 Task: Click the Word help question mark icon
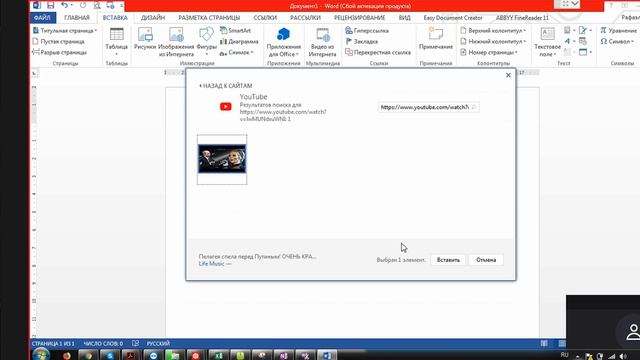[611, 5]
